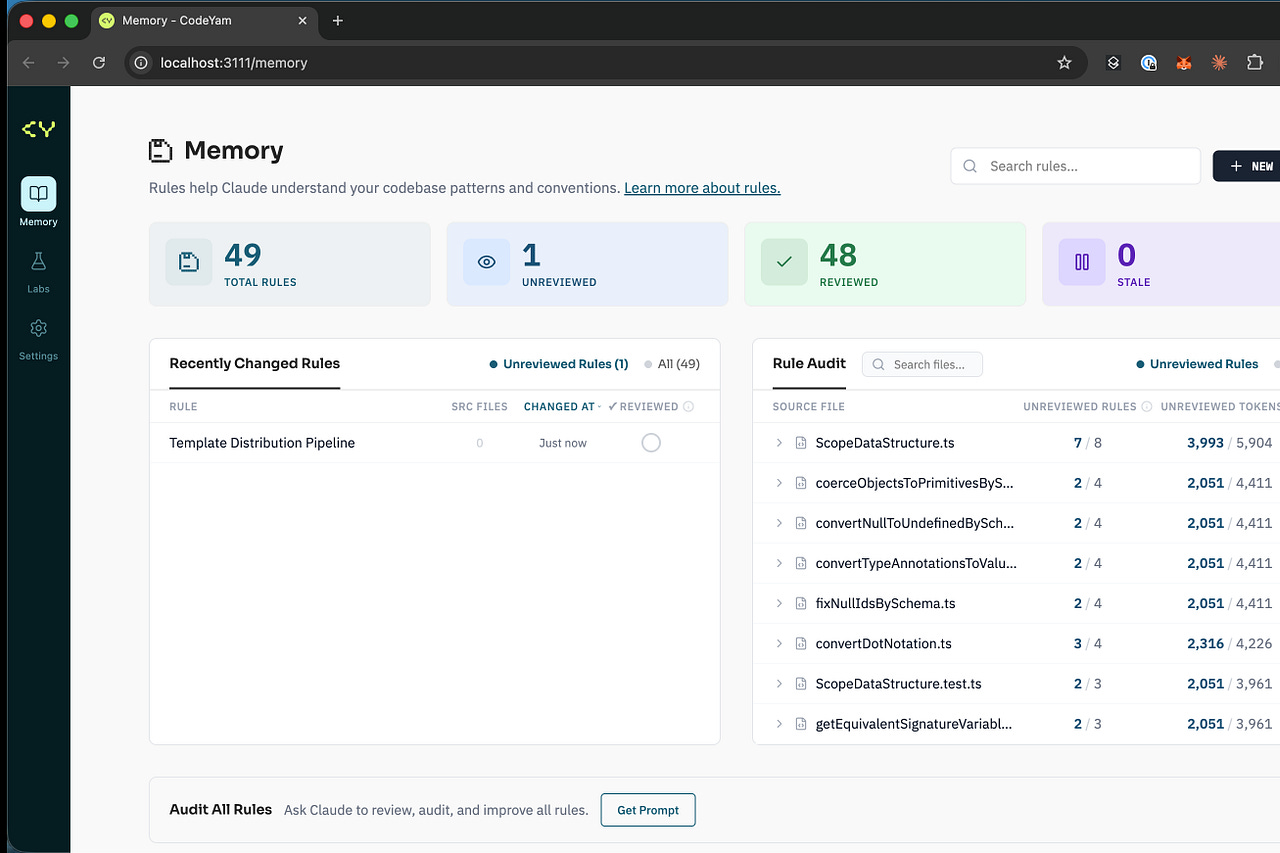The height and width of the screenshot is (853, 1280).
Task: Open the Chrome extensions puzzle icon
Action: (1254, 62)
